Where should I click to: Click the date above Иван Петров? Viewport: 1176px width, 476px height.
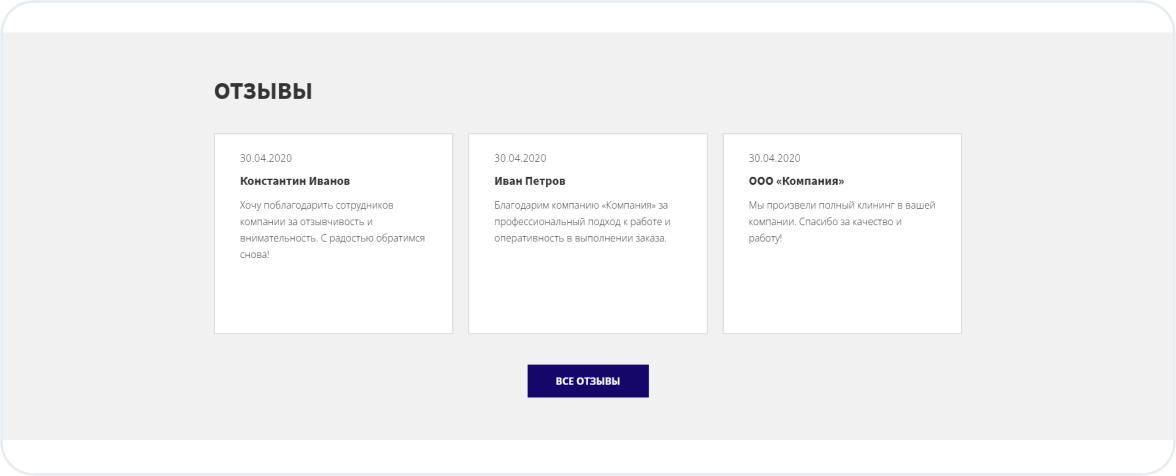tap(520, 158)
